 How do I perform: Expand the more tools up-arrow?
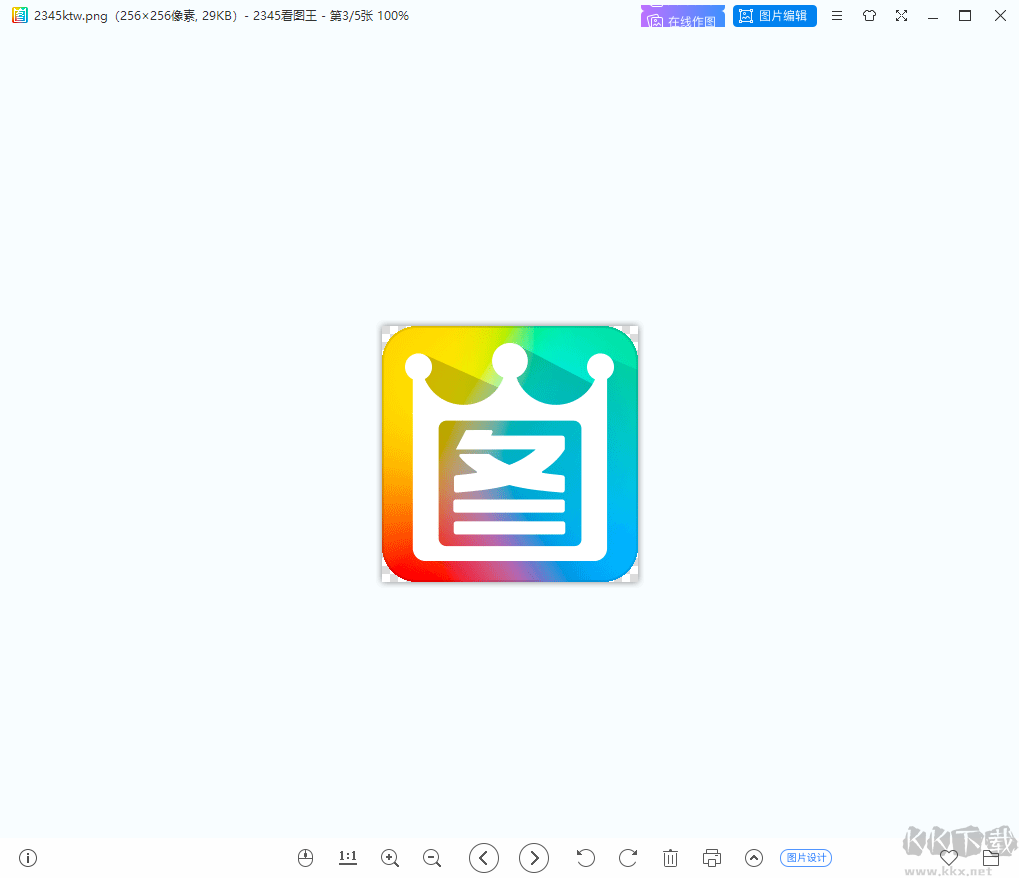point(754,858)
